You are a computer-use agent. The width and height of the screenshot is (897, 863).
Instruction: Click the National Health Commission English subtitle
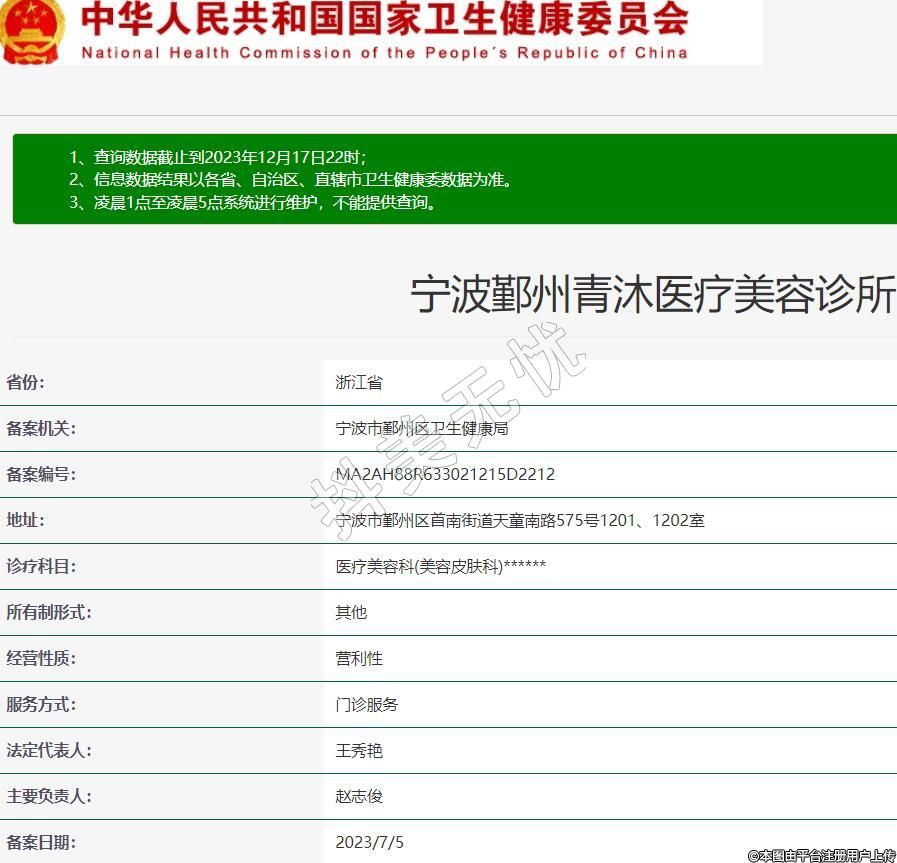point(385,53)
